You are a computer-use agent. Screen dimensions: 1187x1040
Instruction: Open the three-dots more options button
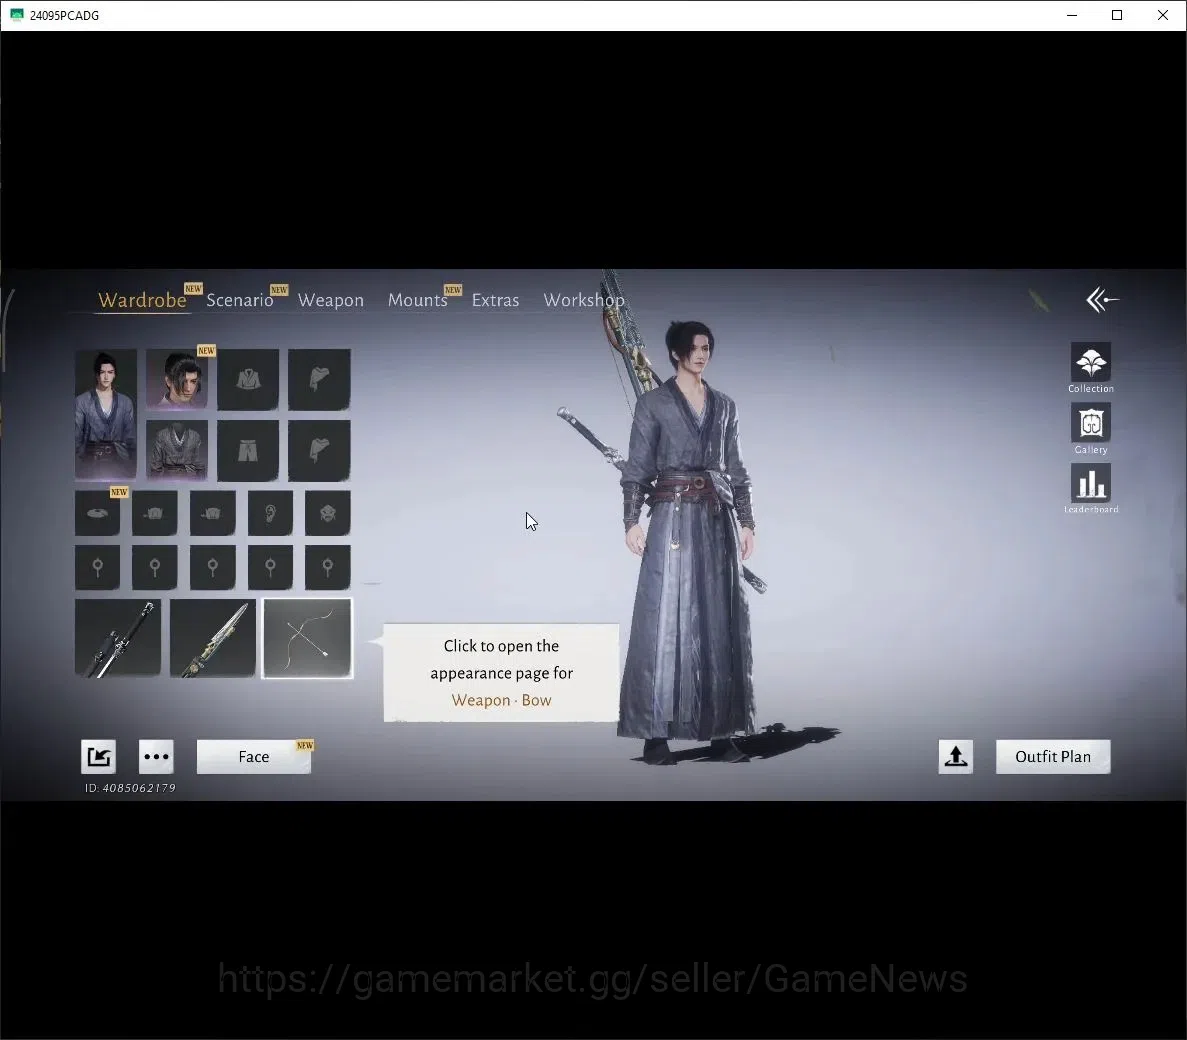(x=156, y=756)
